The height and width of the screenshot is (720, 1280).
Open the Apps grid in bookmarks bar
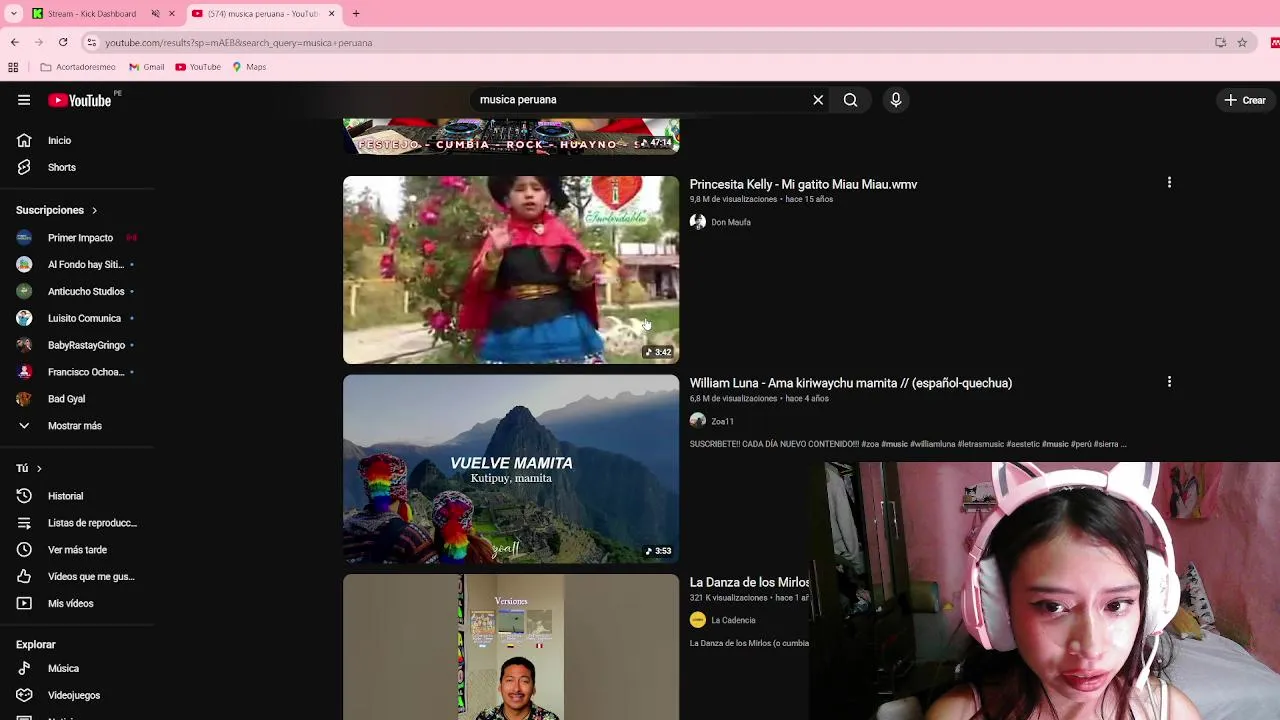[13, 67]
